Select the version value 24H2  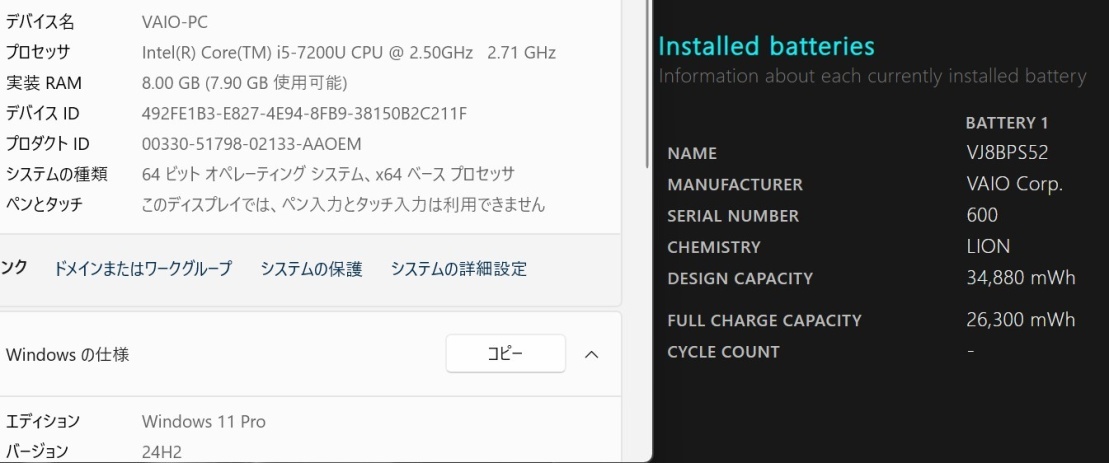[162, 452]
